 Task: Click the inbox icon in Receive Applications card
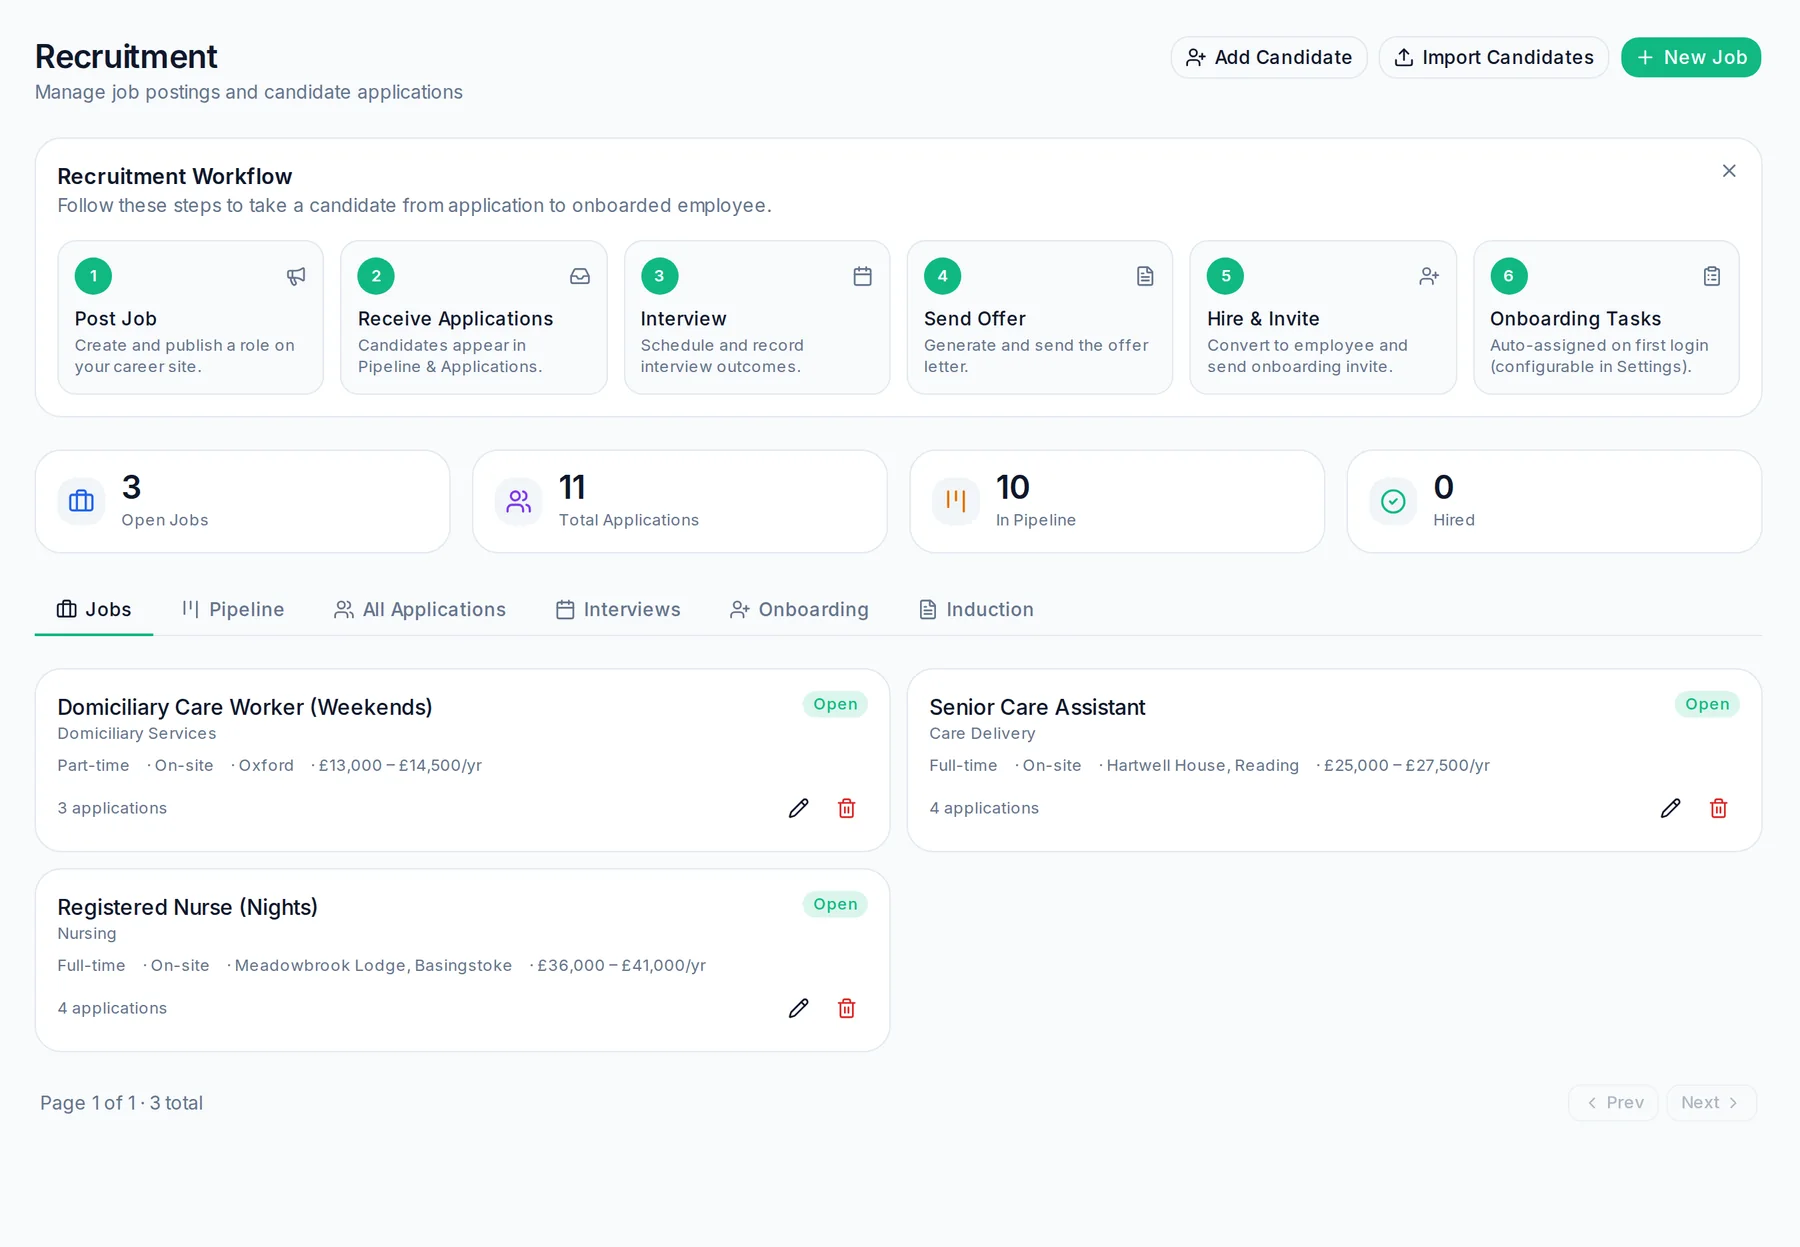580,276
